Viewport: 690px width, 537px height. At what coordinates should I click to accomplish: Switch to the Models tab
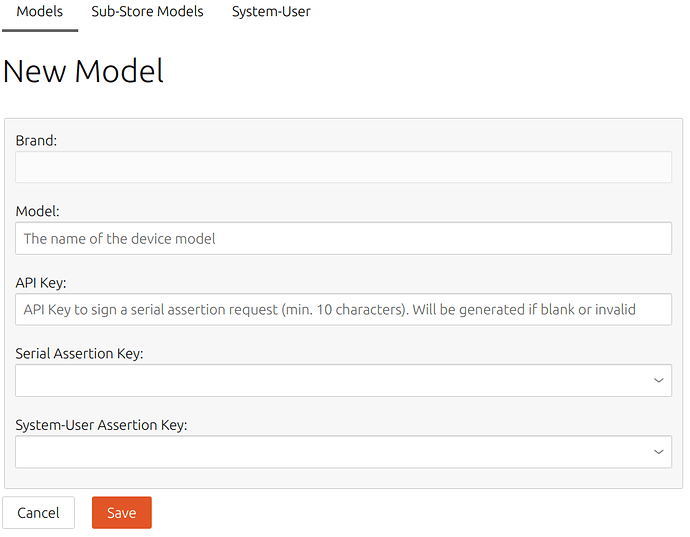[x=40, y=12]
